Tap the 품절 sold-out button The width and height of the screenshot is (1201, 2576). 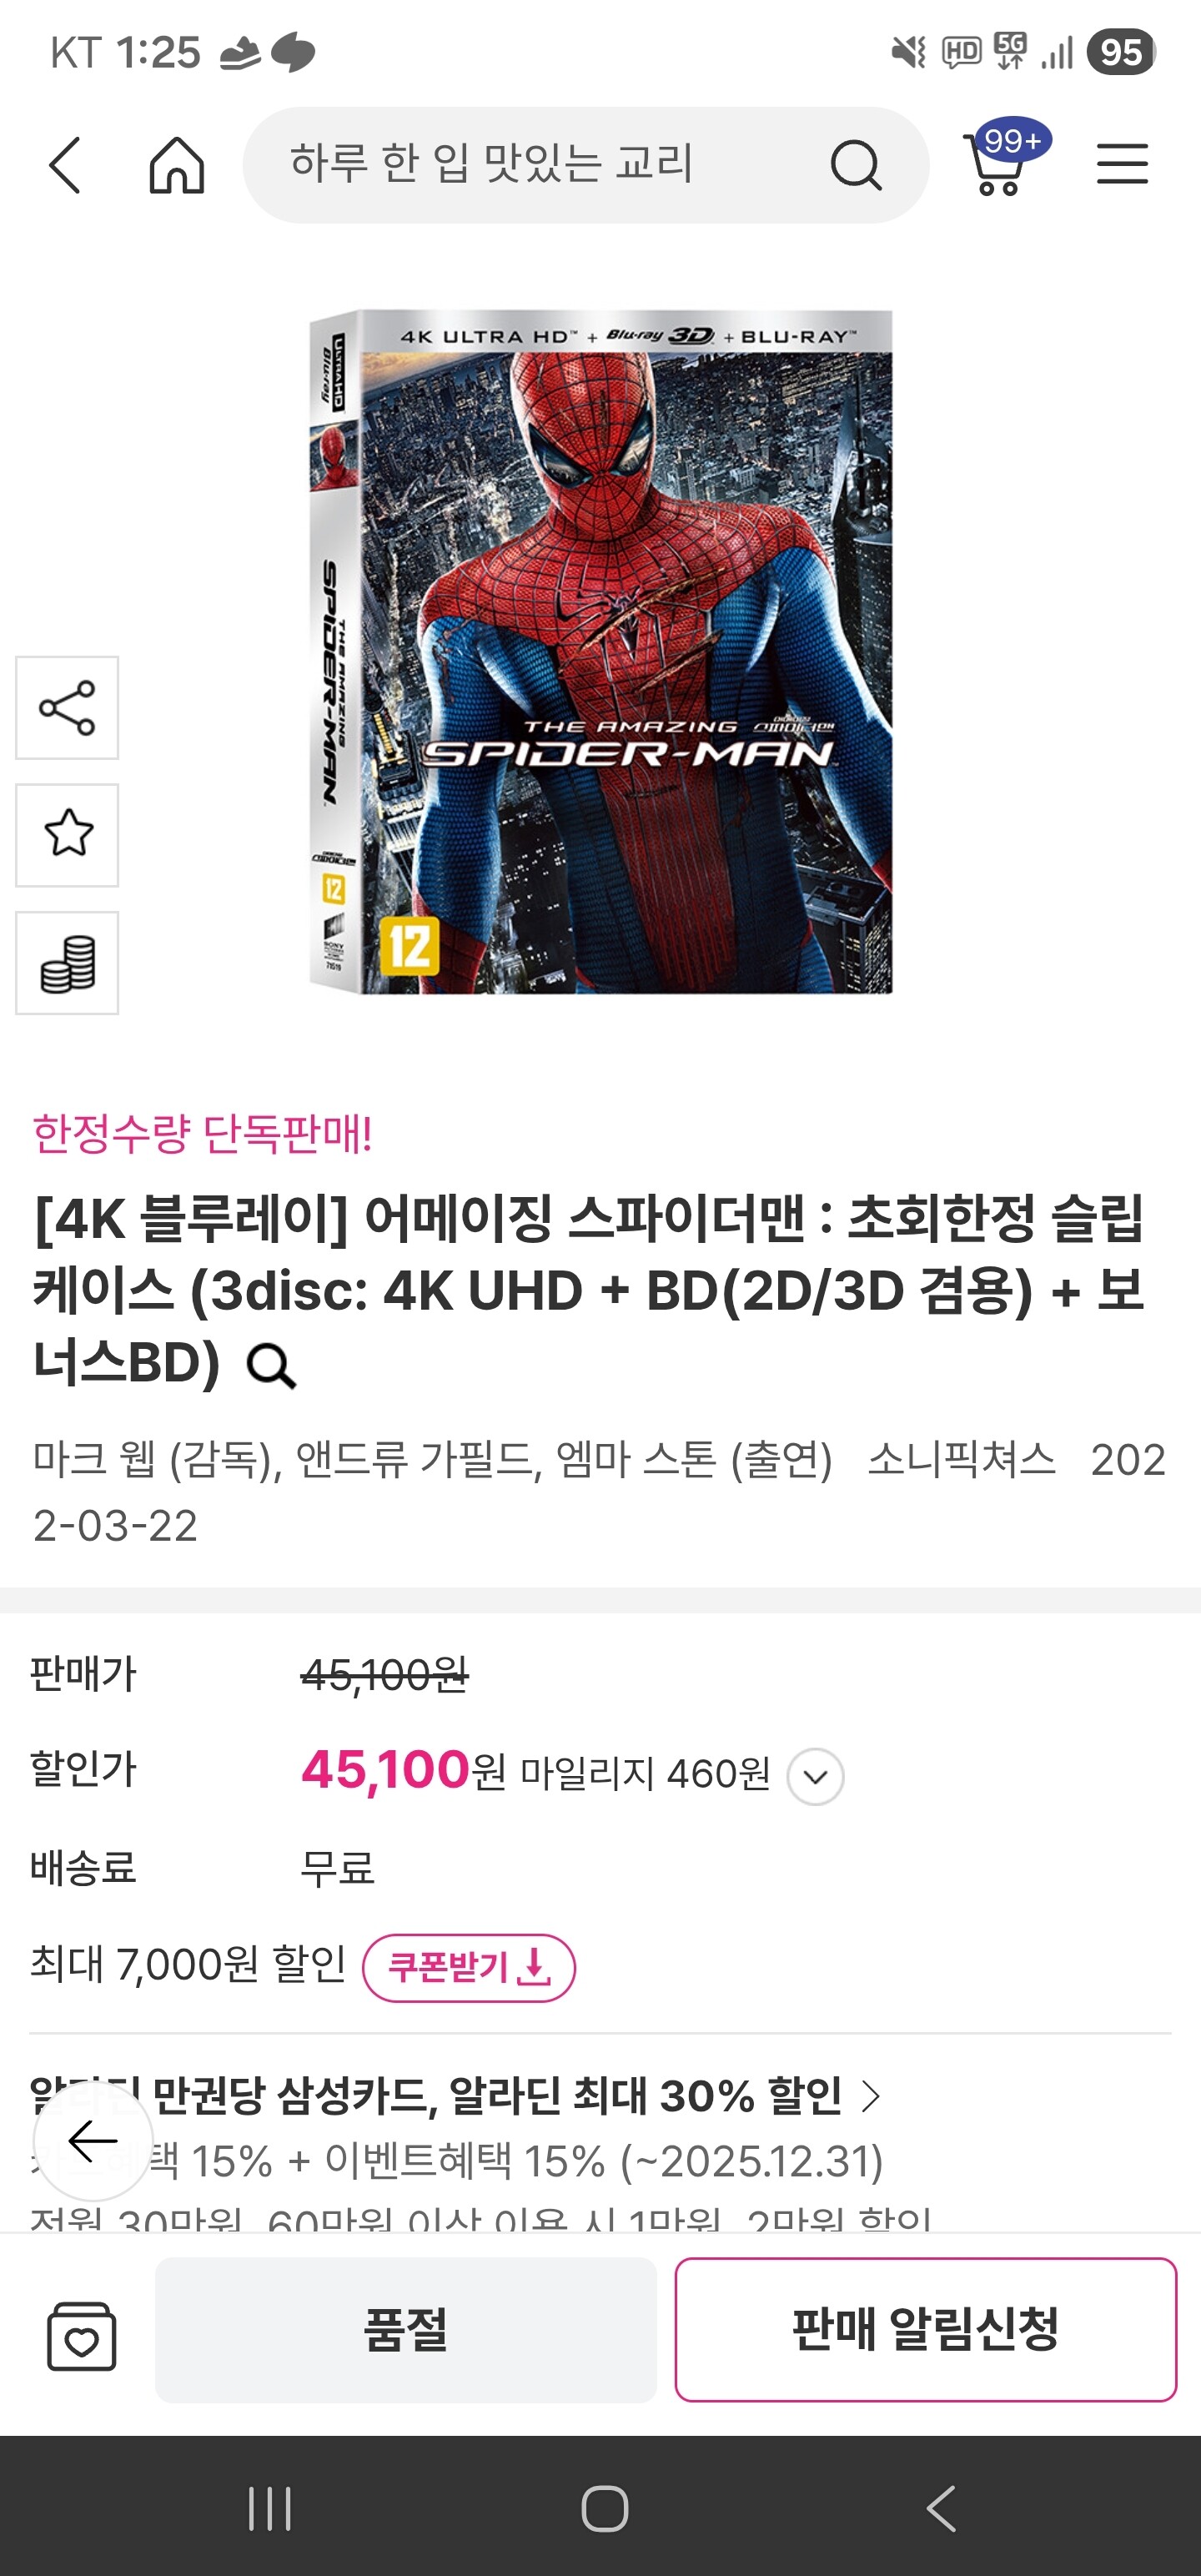[406, 2329]
